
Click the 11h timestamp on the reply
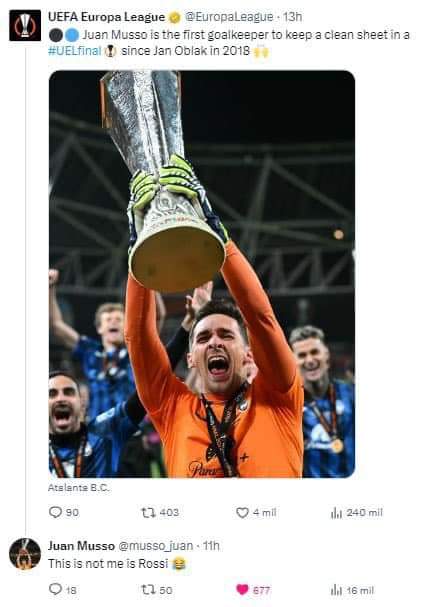click(x=211, y=546)
